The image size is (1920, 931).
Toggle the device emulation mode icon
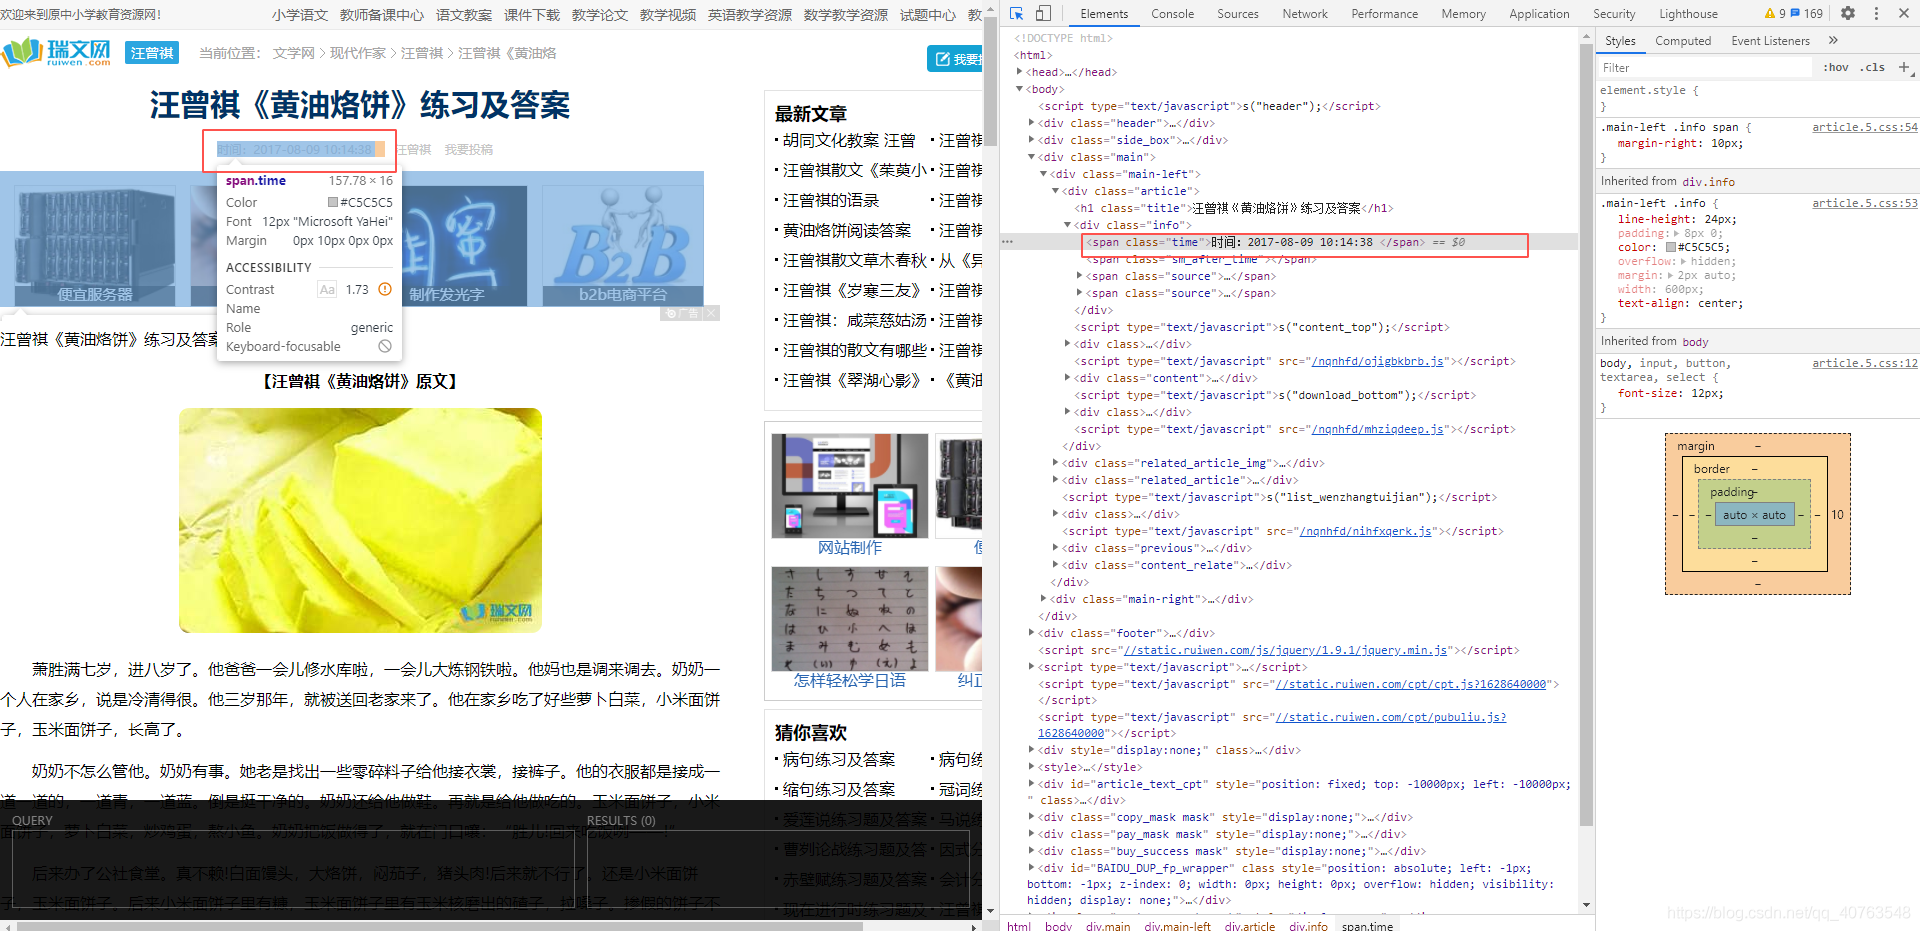coord(1041,13)
